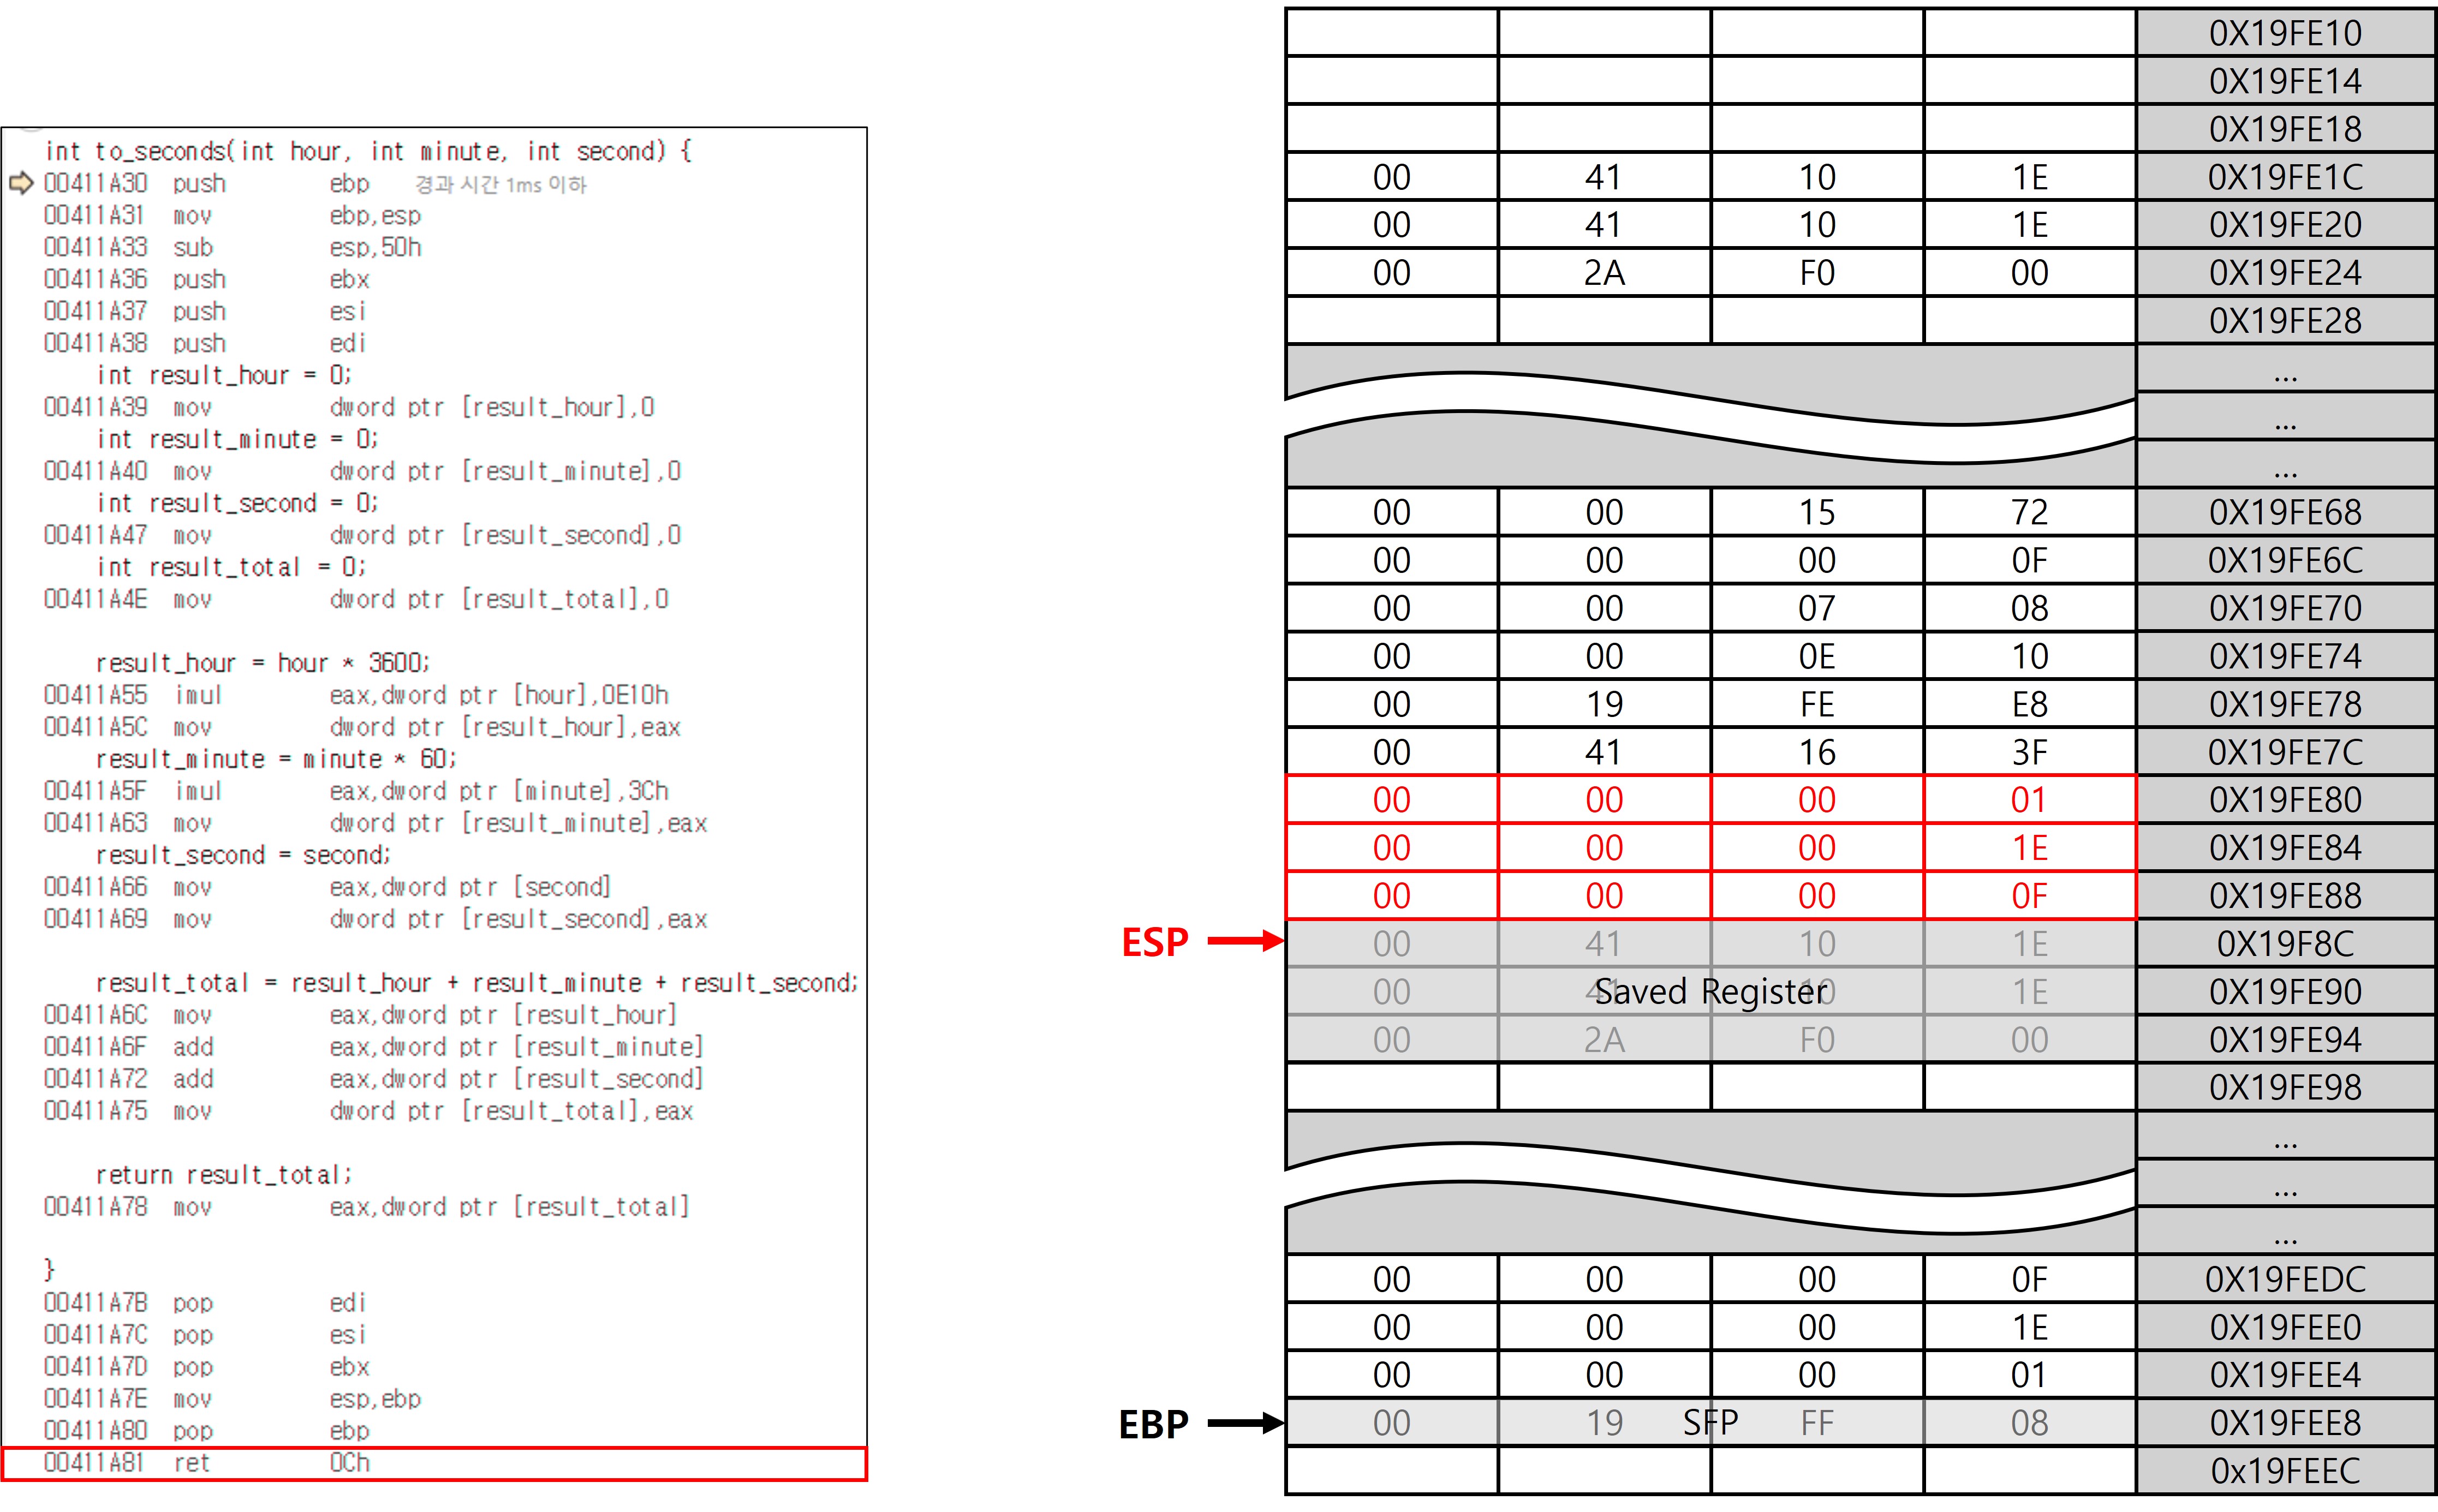
Task: Click the black EBP arrow pointer
Action: 1245,1423
